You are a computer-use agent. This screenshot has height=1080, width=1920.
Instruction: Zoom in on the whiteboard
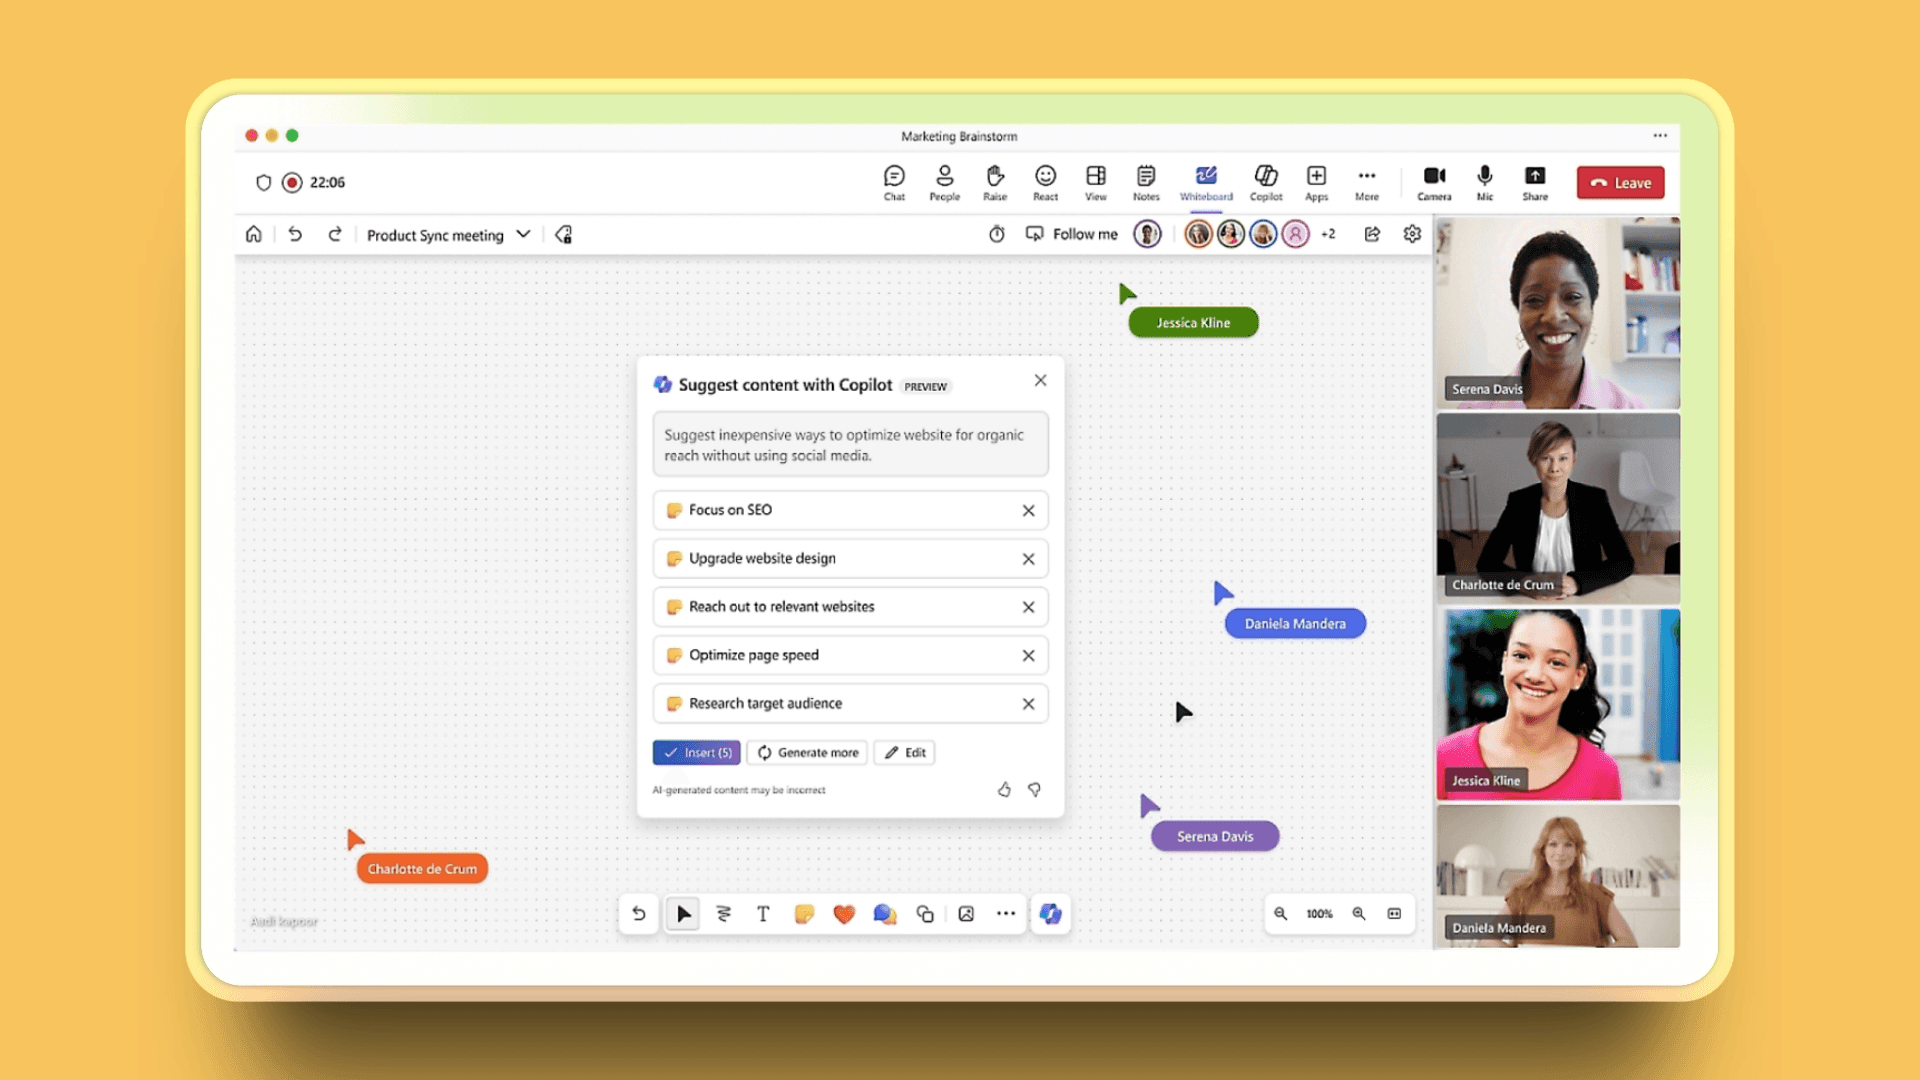1359,914
